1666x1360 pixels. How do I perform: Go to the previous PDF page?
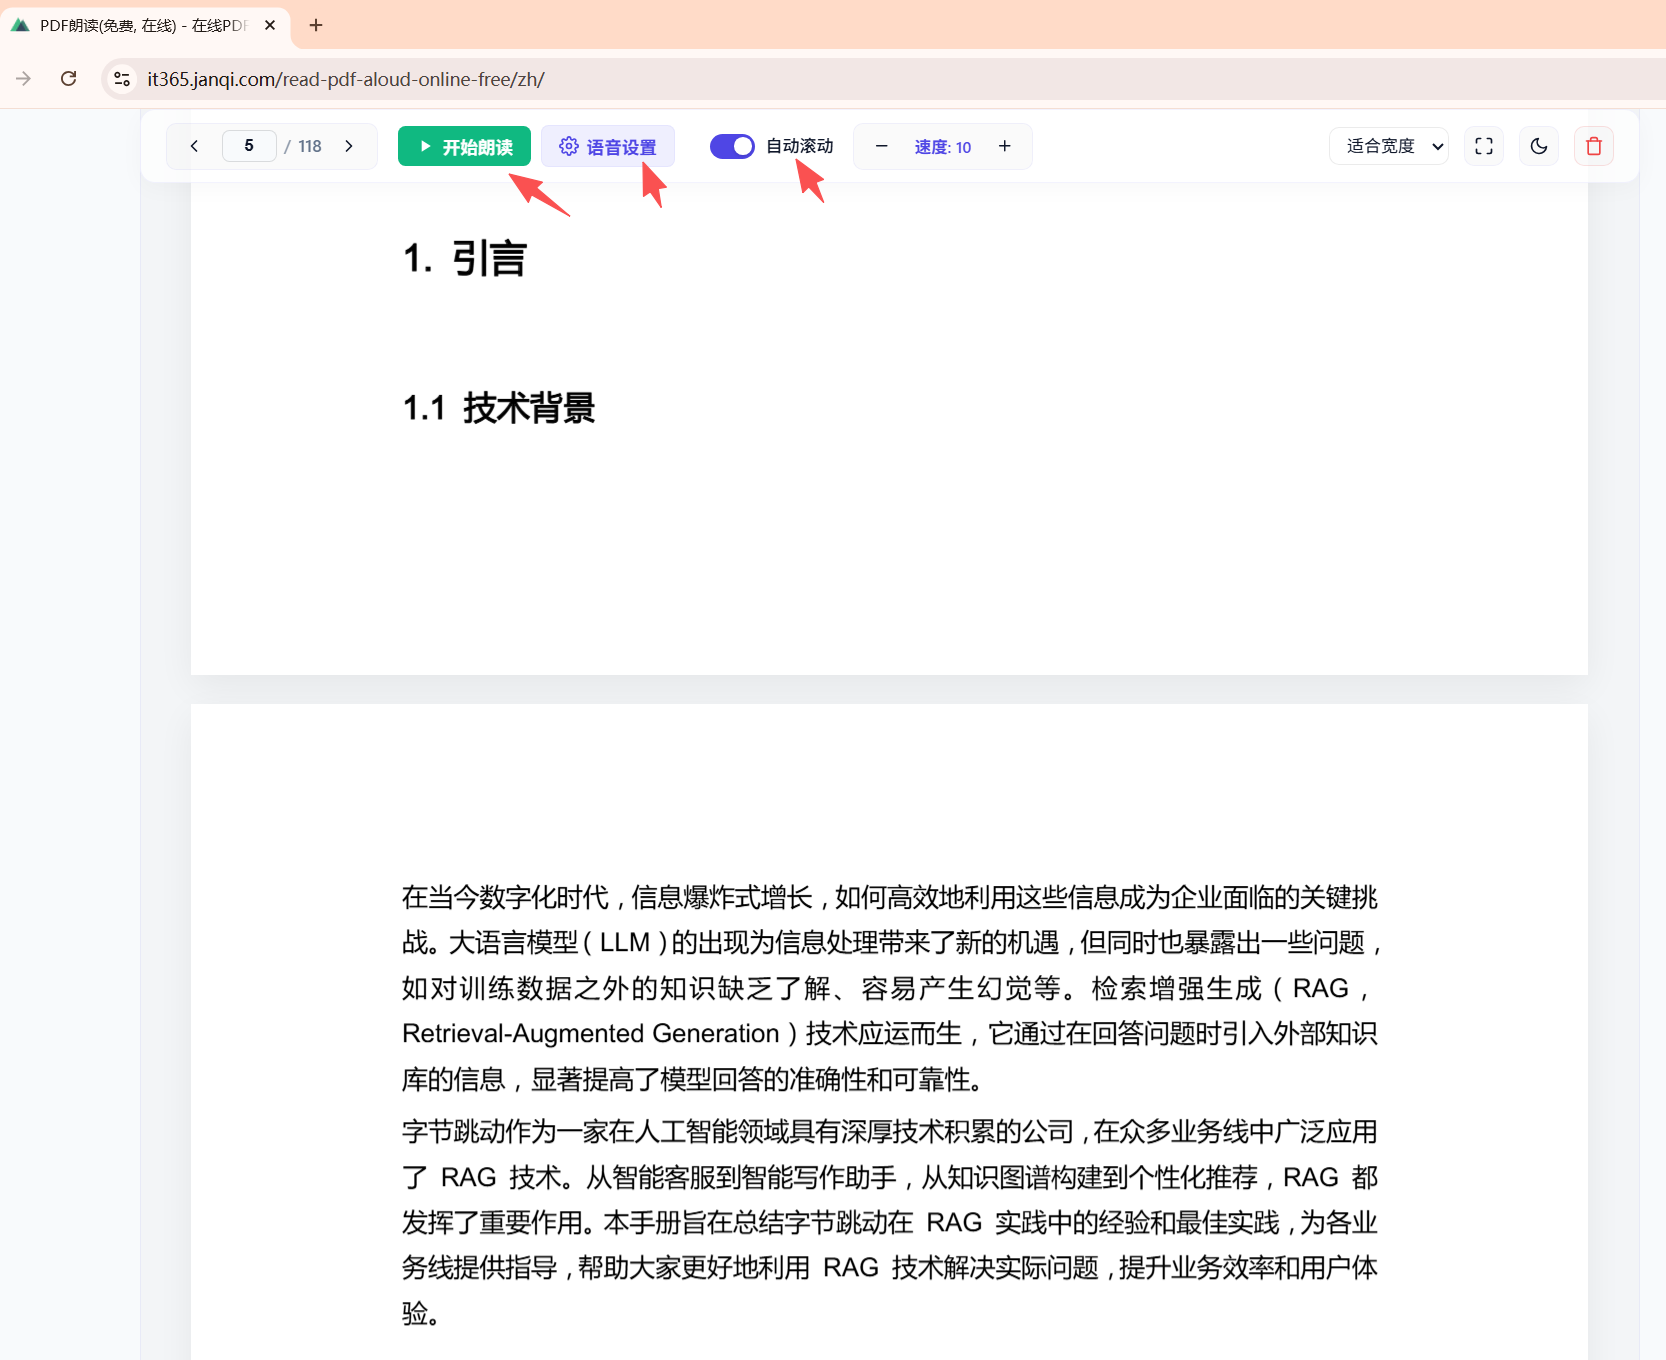194,146
